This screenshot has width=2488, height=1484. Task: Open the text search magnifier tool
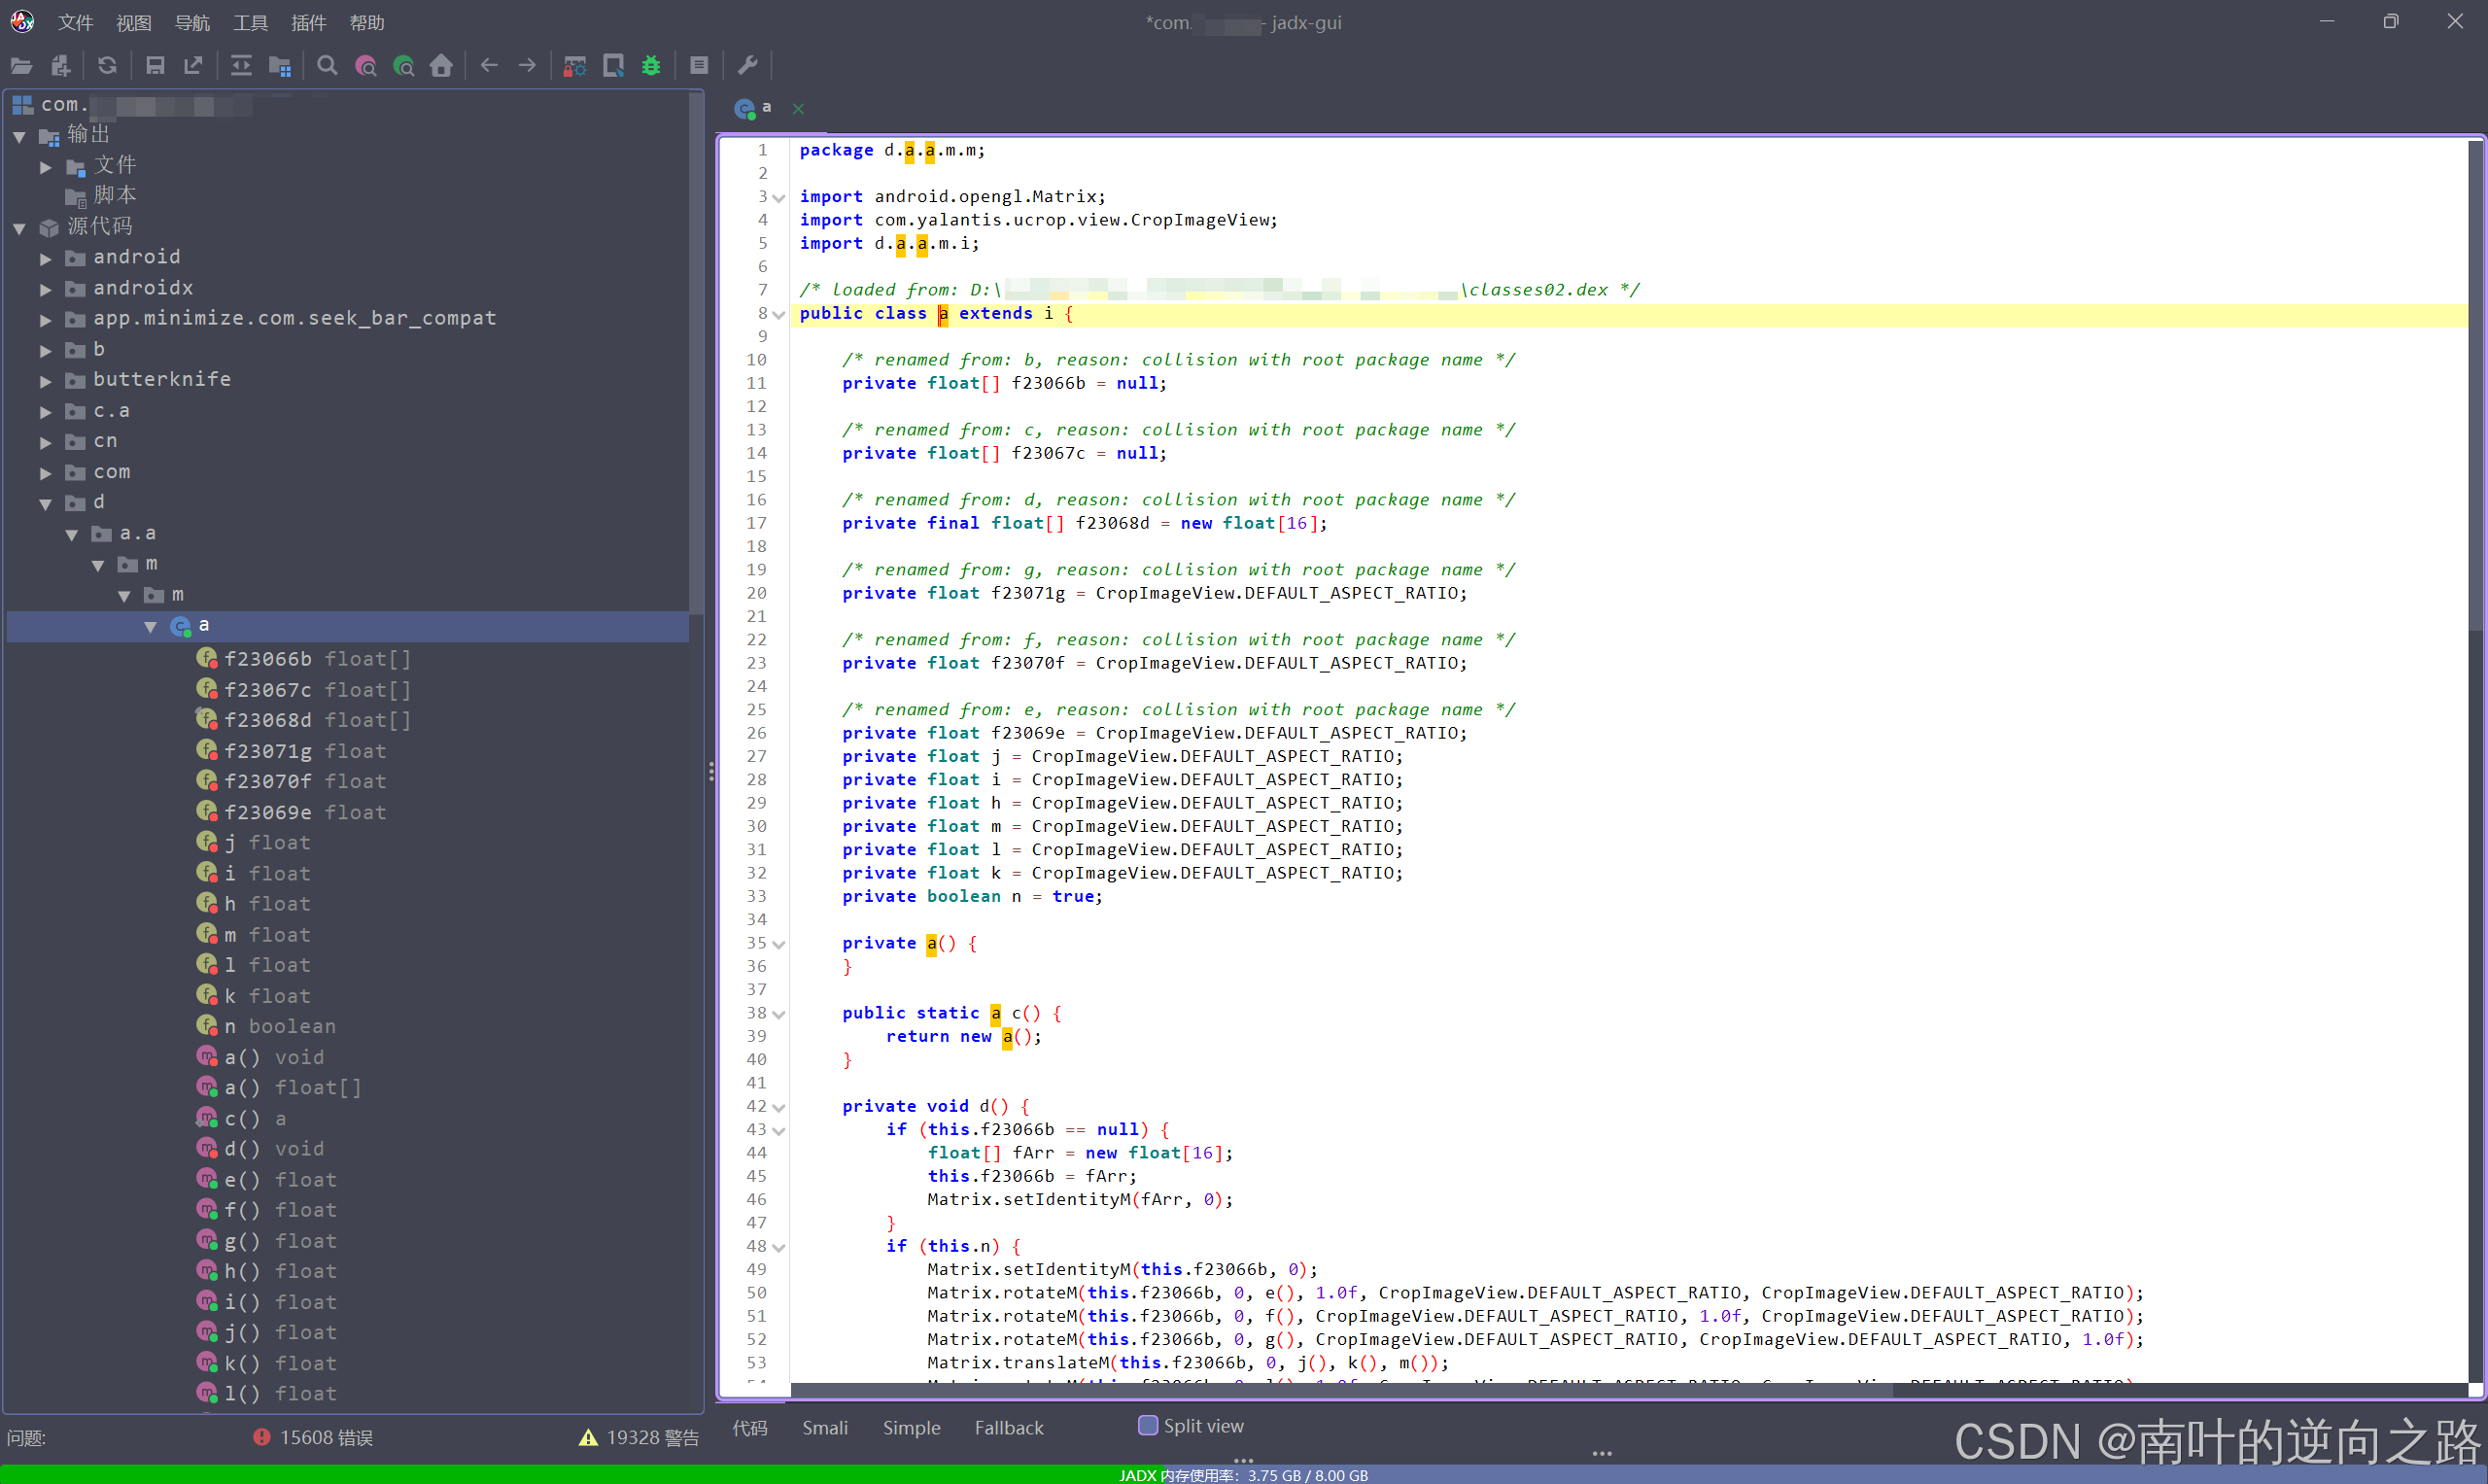pos(327,66)
